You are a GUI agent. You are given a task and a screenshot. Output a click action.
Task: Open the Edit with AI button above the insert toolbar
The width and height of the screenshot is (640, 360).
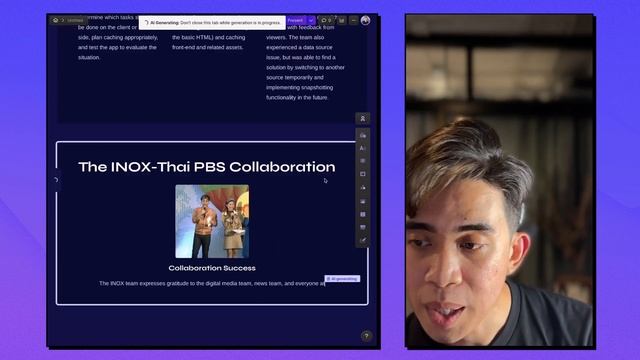[x=362, y=119]
